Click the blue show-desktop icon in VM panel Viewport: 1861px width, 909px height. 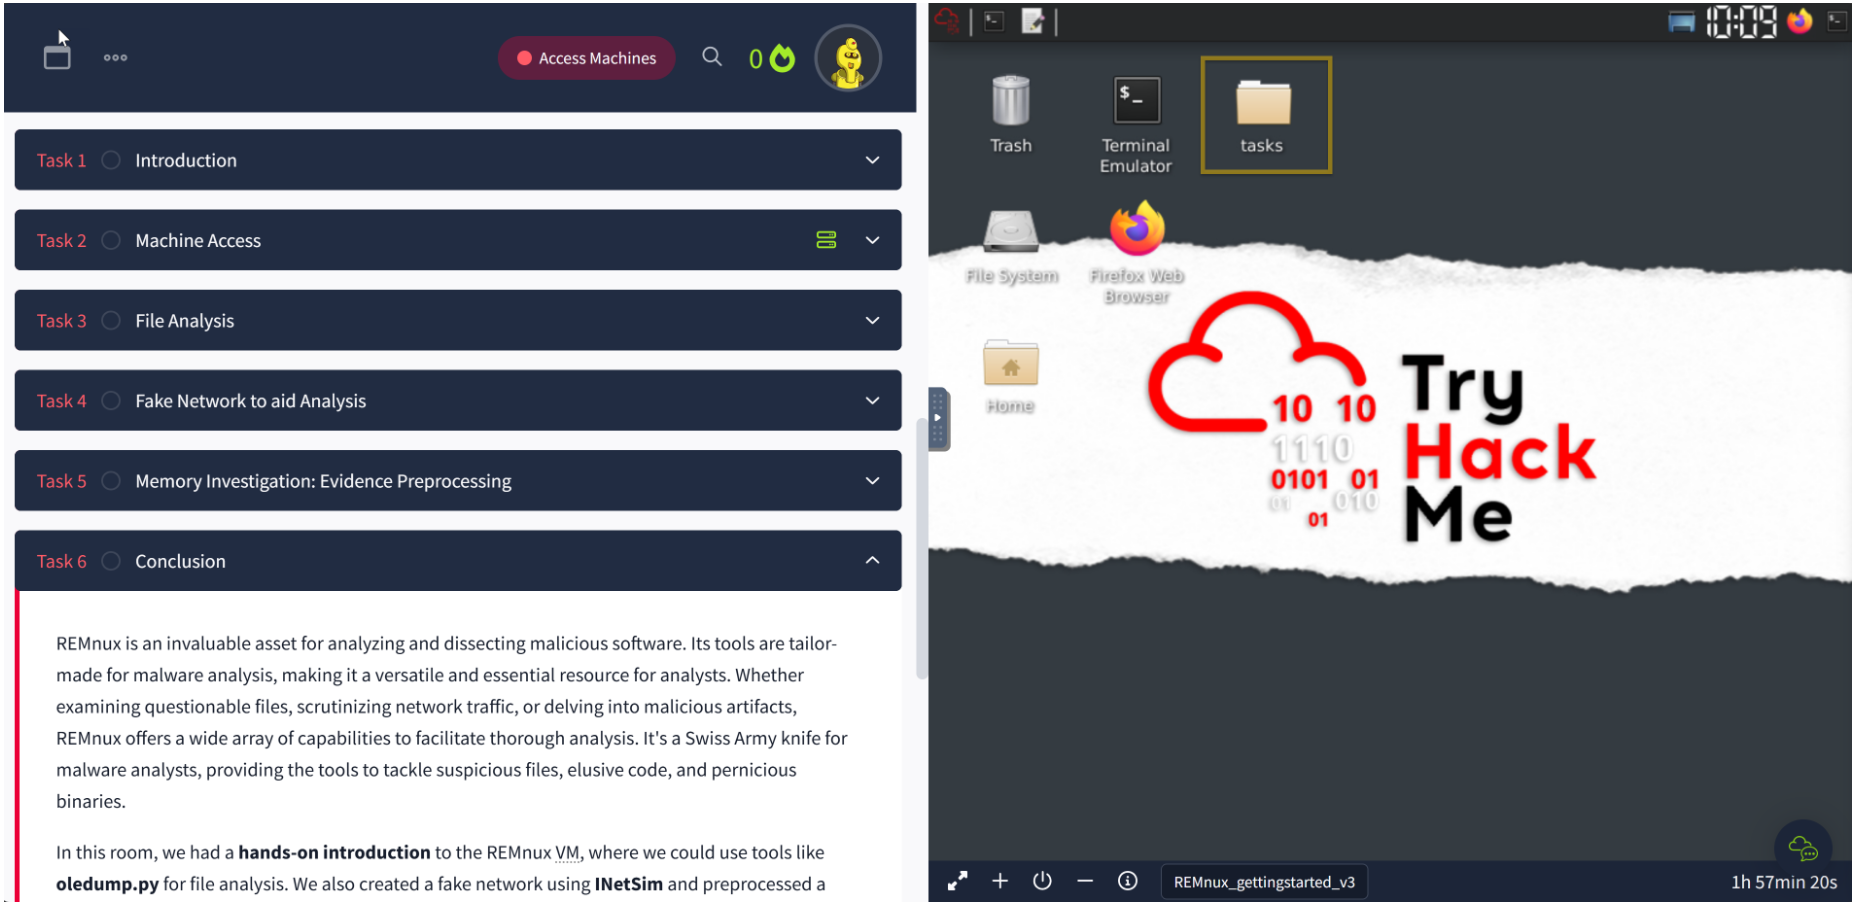(x=1682, y=22)
